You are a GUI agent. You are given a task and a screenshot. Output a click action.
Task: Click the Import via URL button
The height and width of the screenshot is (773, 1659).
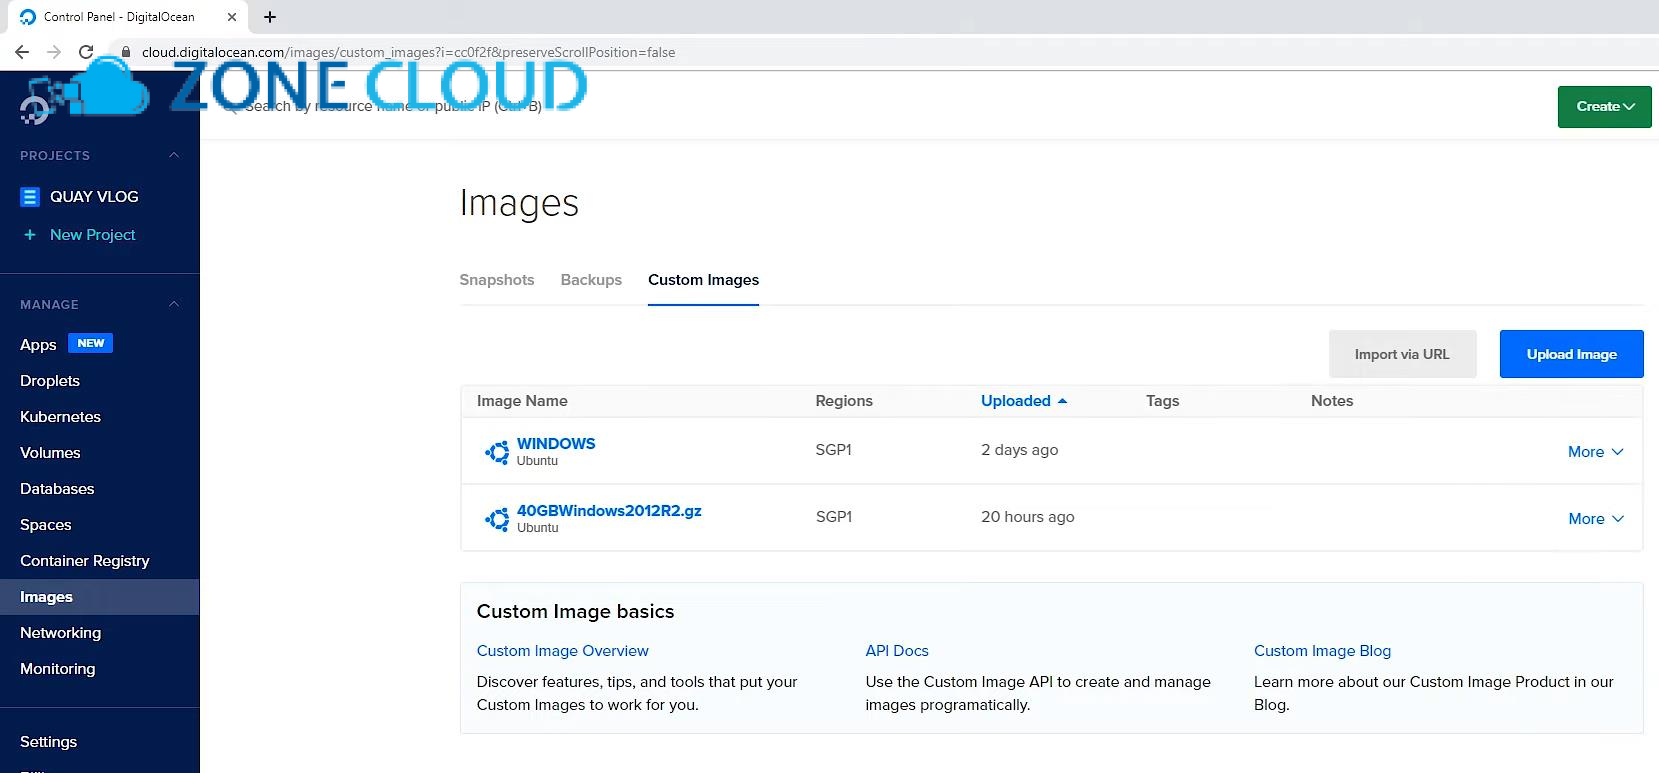coord(1401,354)
